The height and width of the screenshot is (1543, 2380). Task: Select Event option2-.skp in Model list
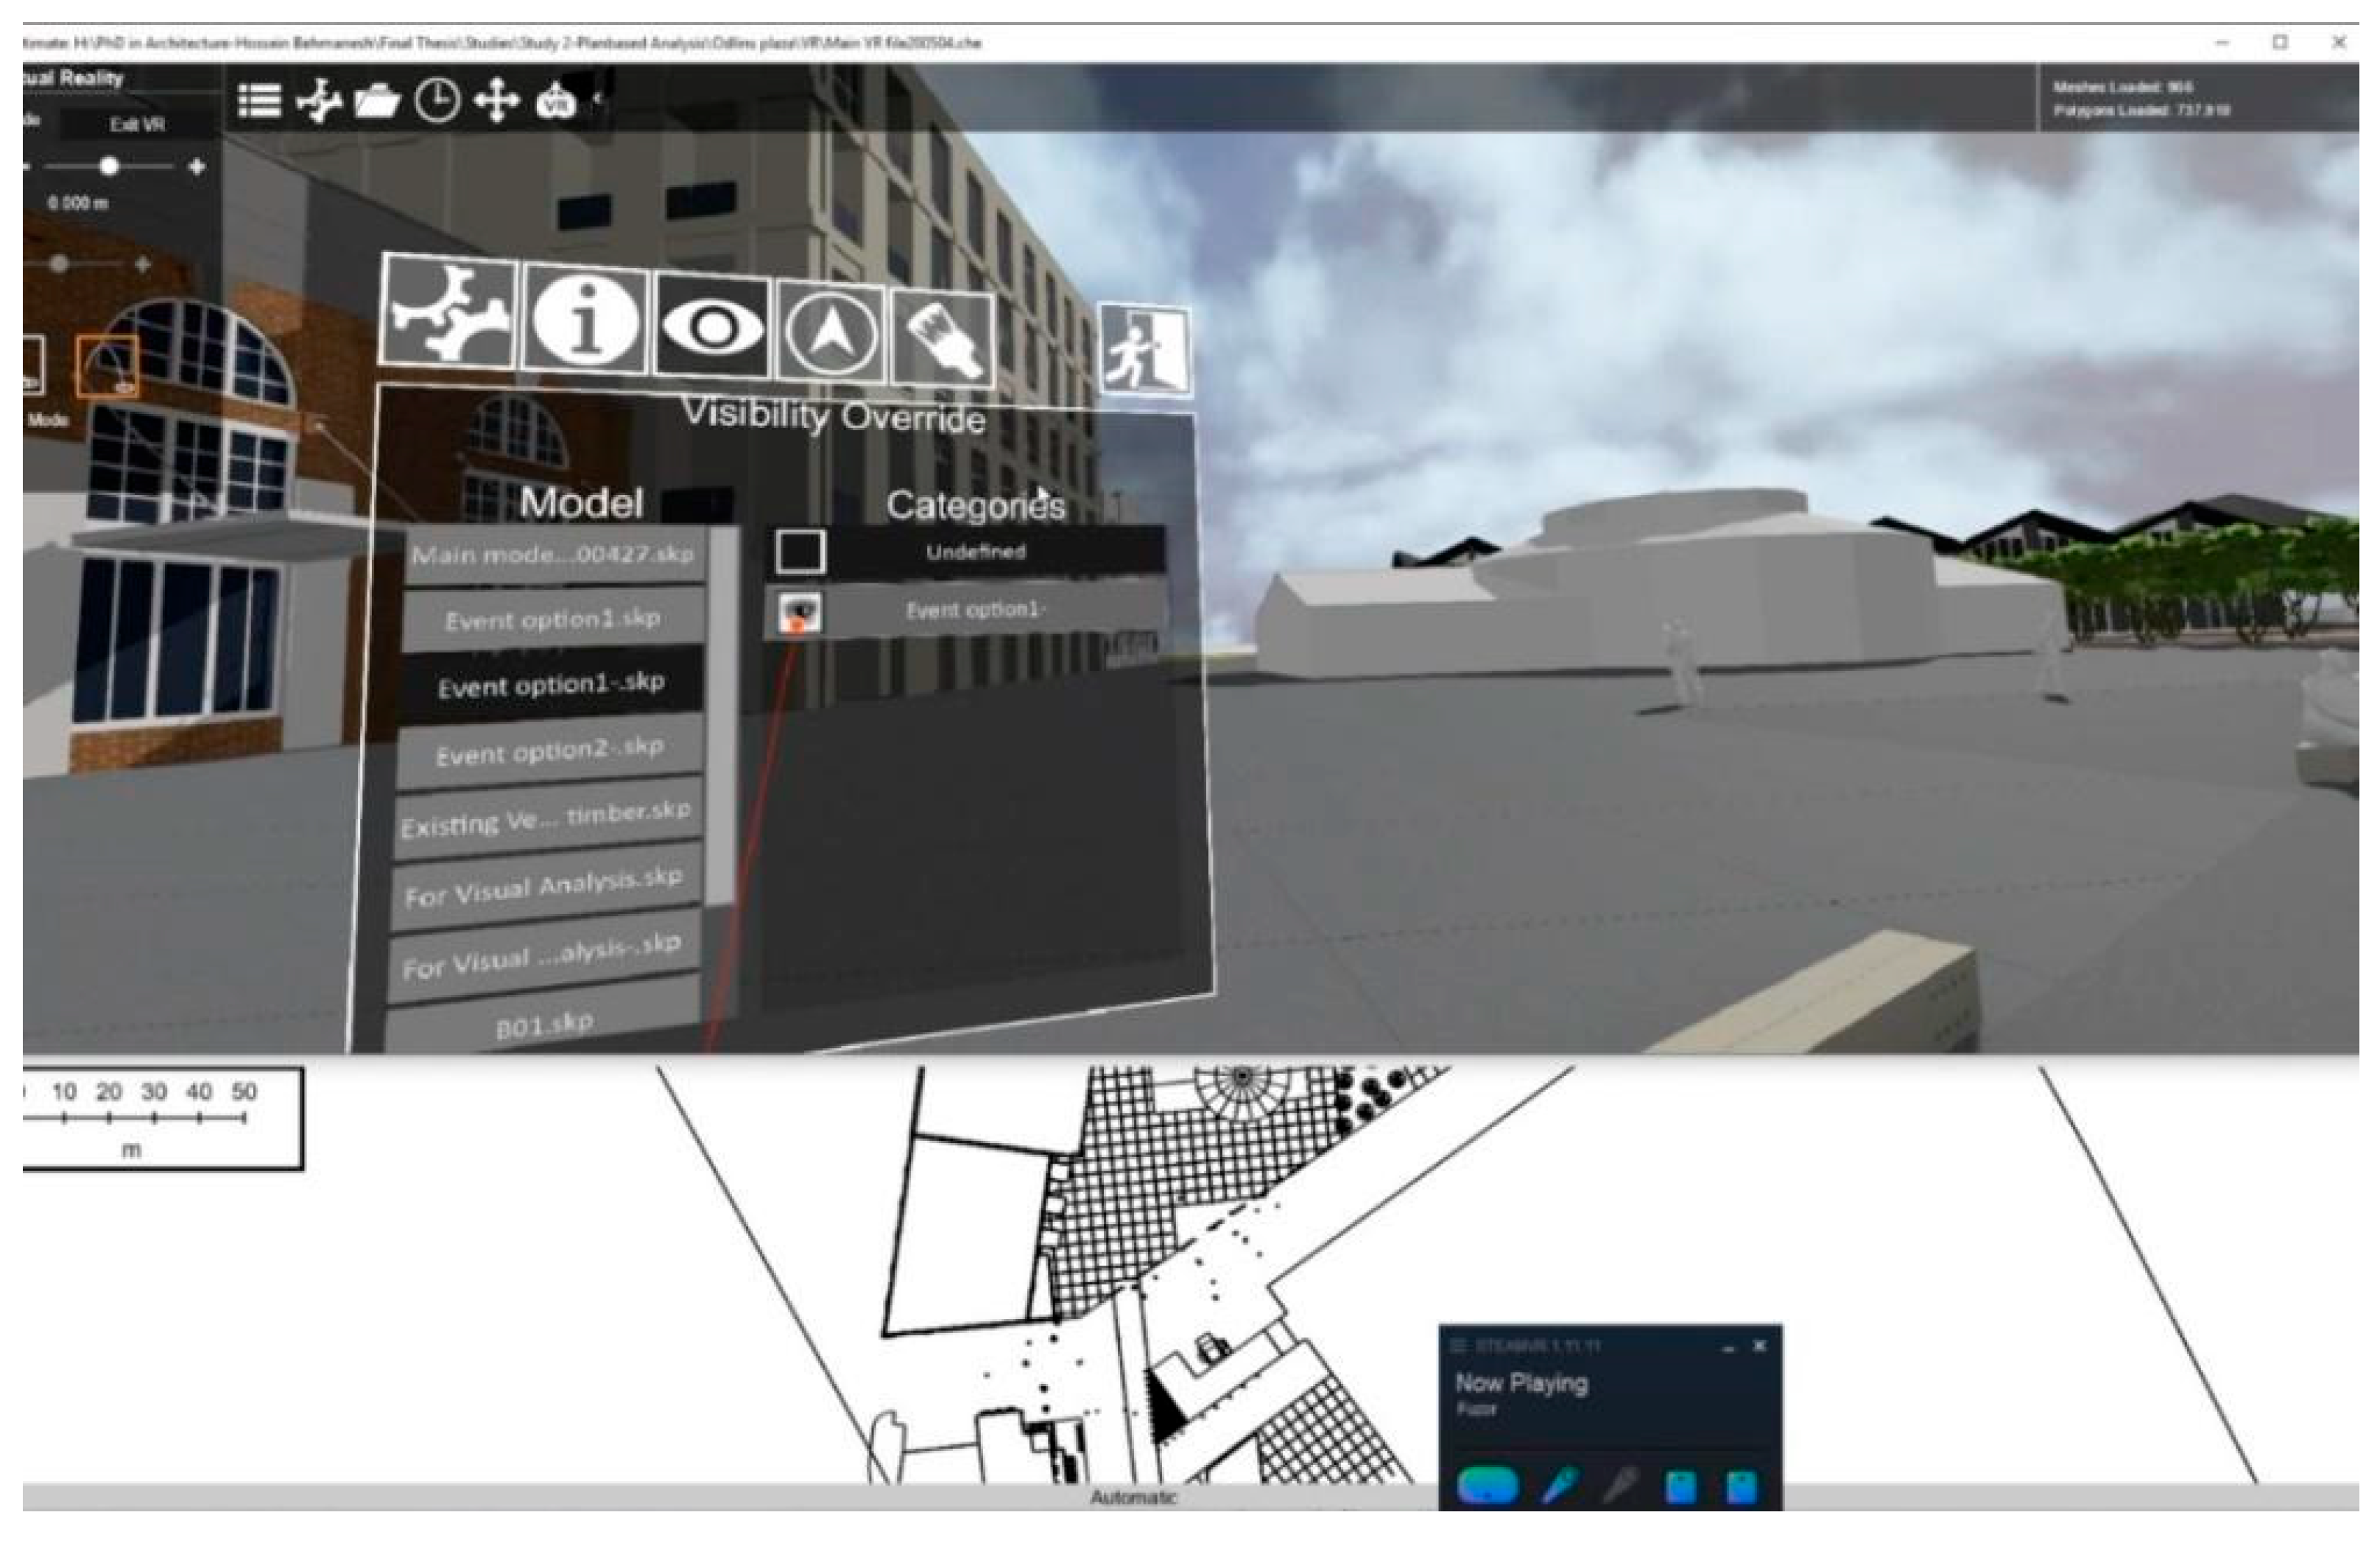point(549,751)
